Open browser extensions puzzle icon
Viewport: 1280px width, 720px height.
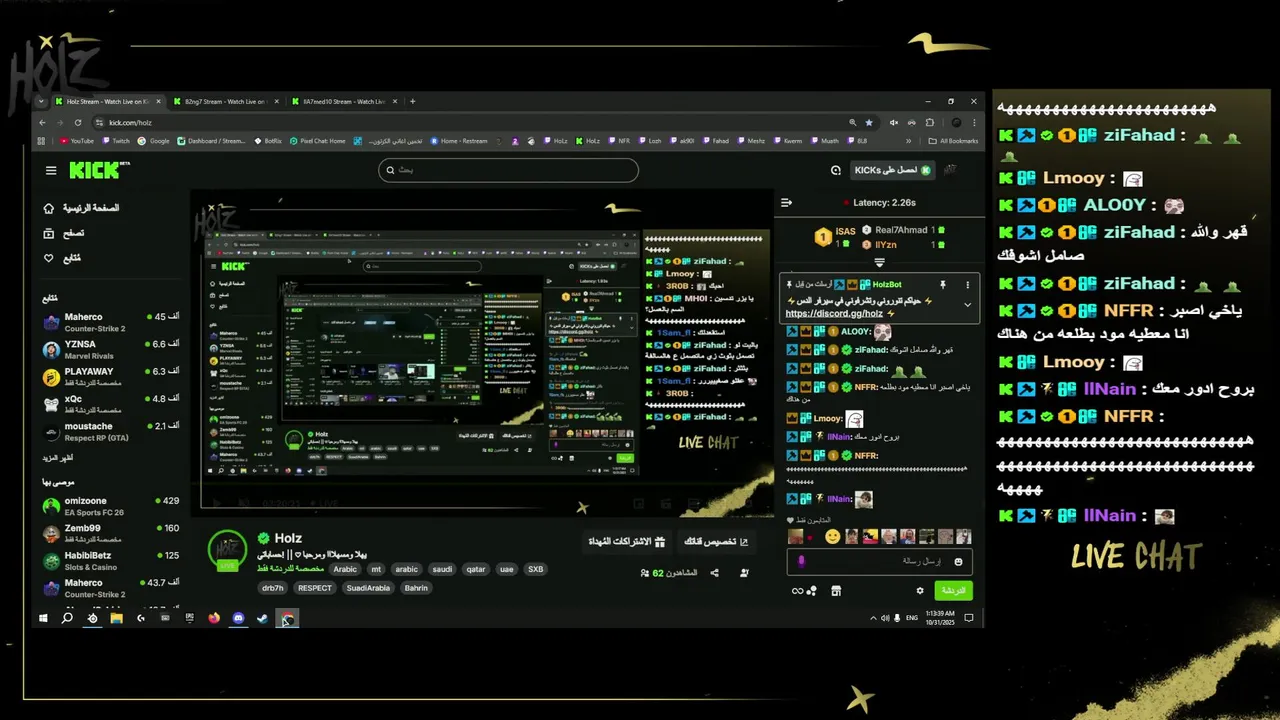929,122
